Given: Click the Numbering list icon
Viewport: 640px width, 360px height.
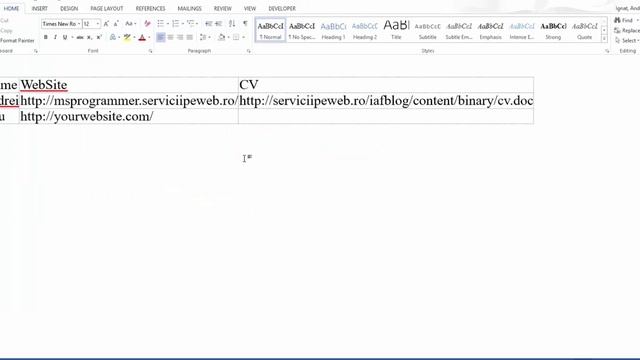Looking at the screenshot, I should point(176,24).
